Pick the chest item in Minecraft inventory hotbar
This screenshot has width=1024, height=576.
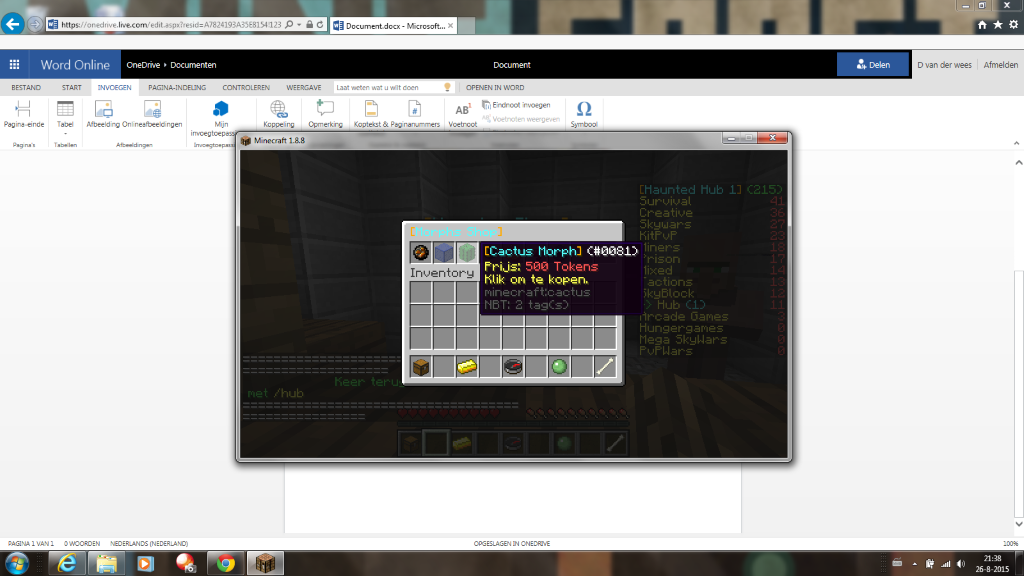click(421, 366)
